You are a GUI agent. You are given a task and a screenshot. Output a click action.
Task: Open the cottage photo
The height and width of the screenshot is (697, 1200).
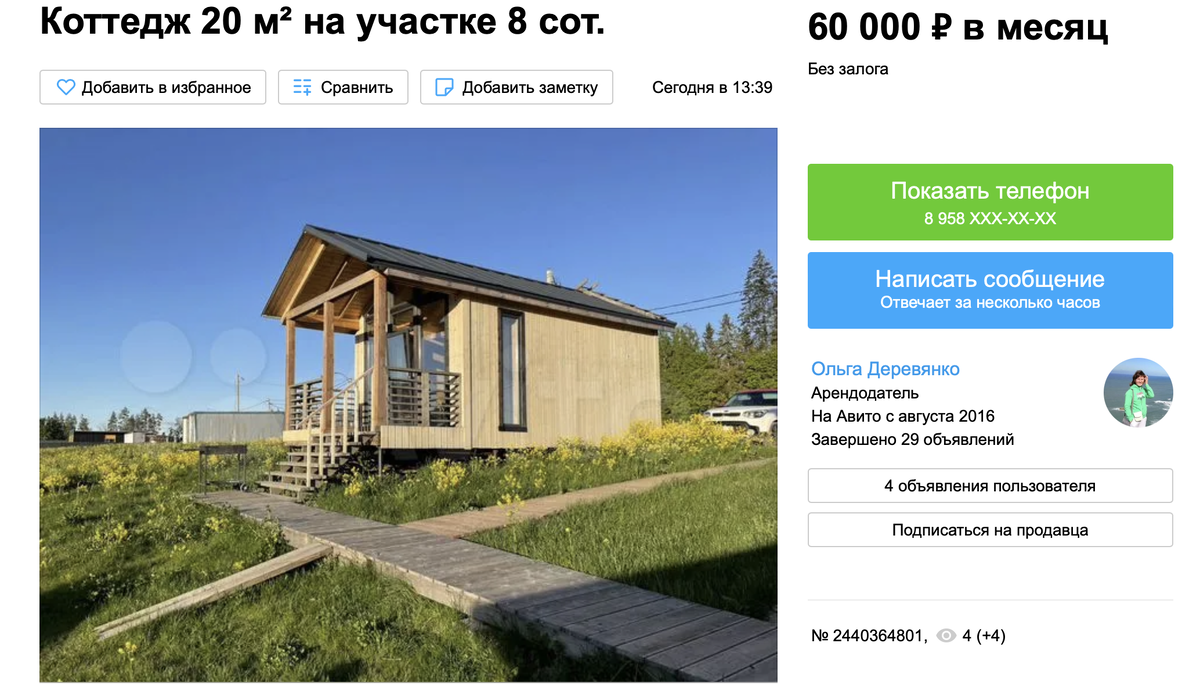(408, 405)
